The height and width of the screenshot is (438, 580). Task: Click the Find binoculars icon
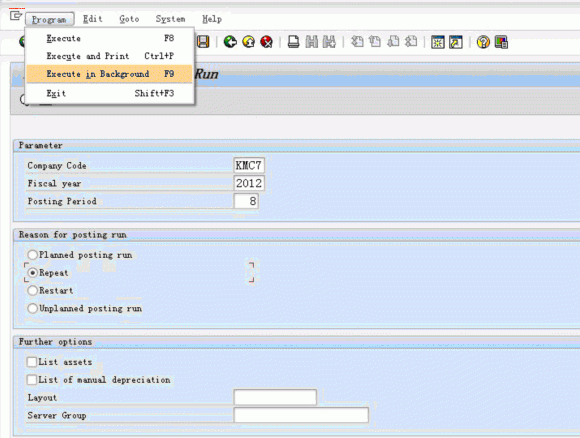(x=311, y=42)
